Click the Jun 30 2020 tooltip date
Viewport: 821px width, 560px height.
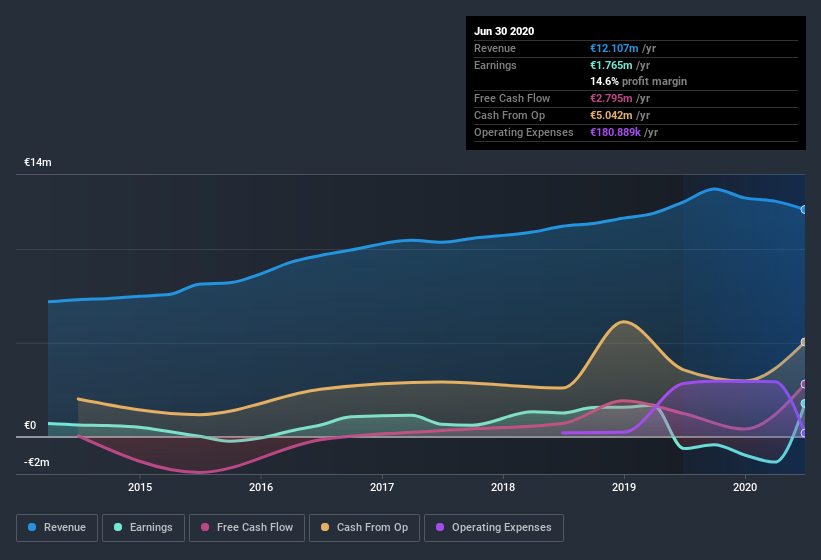click(504, 31)
